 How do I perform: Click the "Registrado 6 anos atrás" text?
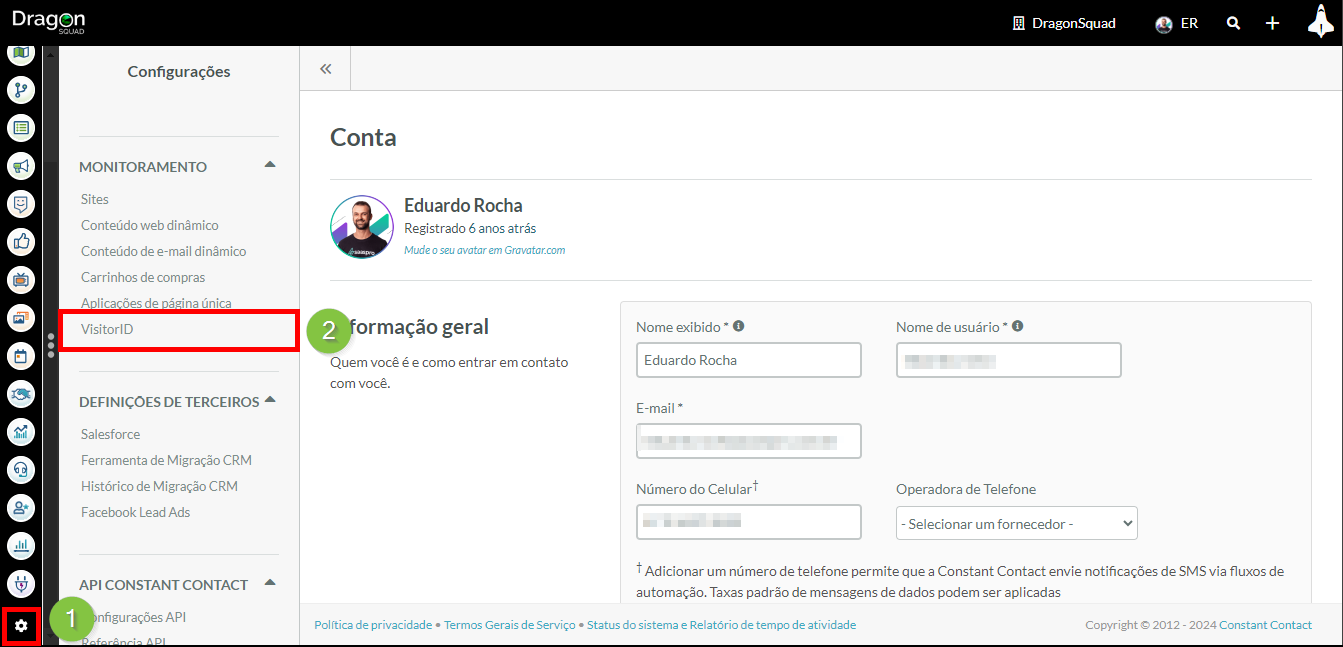tap(470, 228)
